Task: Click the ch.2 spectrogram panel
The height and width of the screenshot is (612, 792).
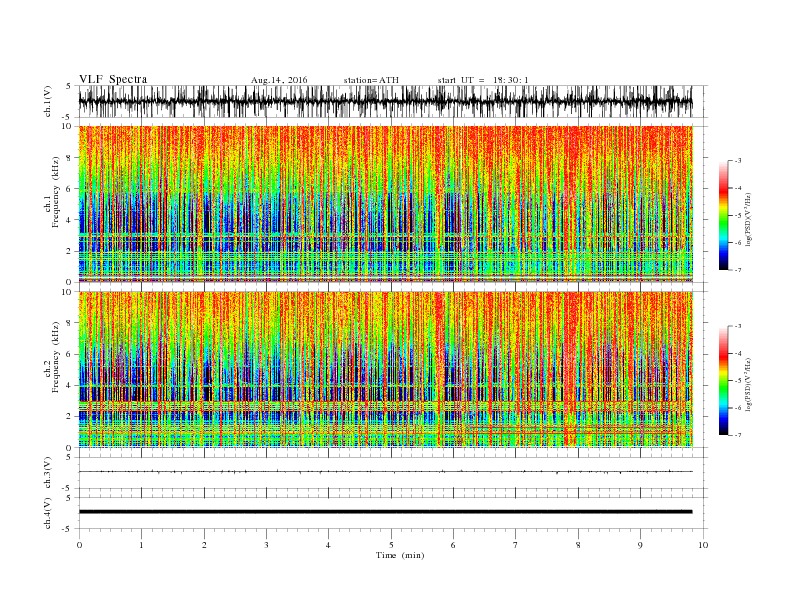Action: pyautogui.click(x=385, y=370)
